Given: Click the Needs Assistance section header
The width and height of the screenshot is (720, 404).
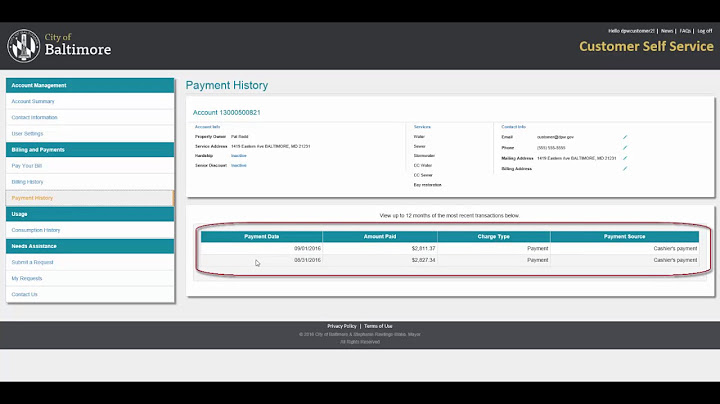Looking at the screenshot, I should pyautogui.click(x=90, y=246).
